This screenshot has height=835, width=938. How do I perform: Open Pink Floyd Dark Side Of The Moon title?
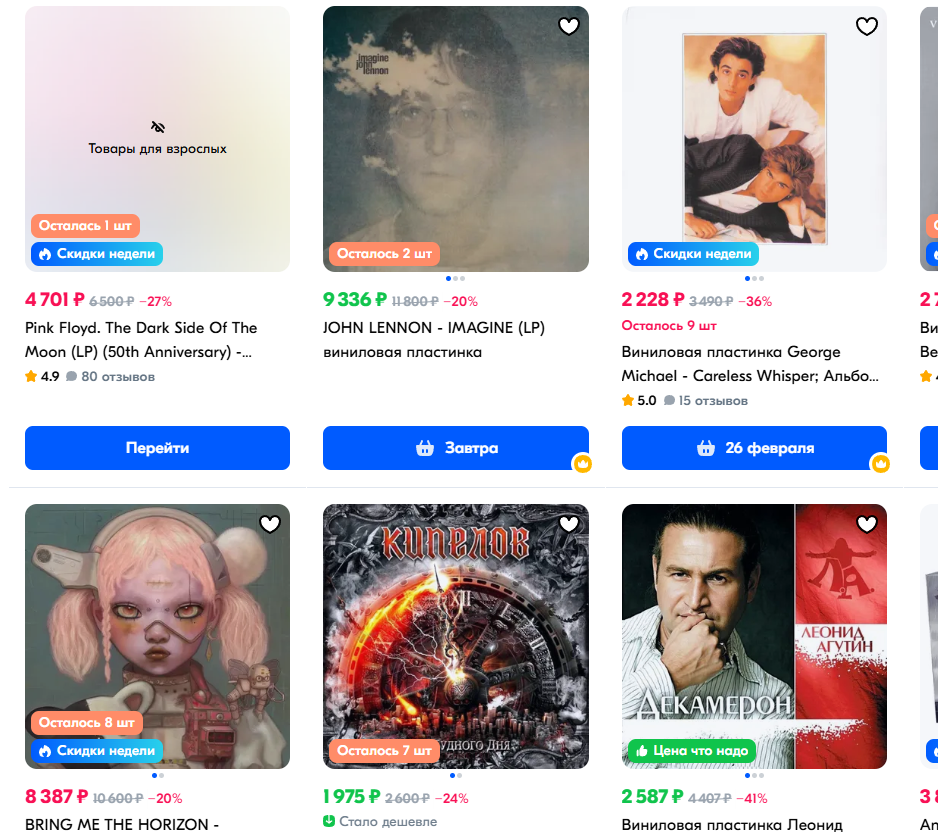[x=141, y=340]
